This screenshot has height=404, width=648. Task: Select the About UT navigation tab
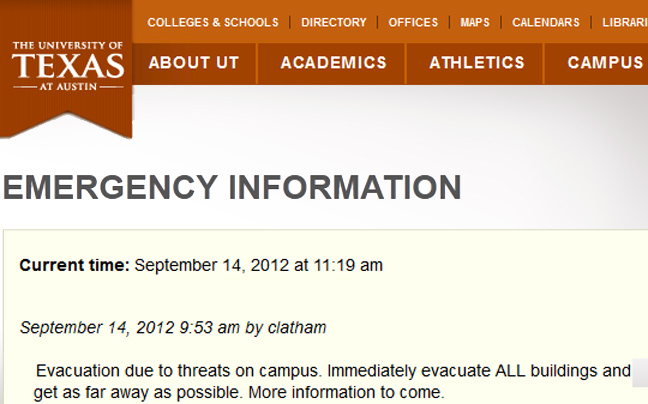194,63
